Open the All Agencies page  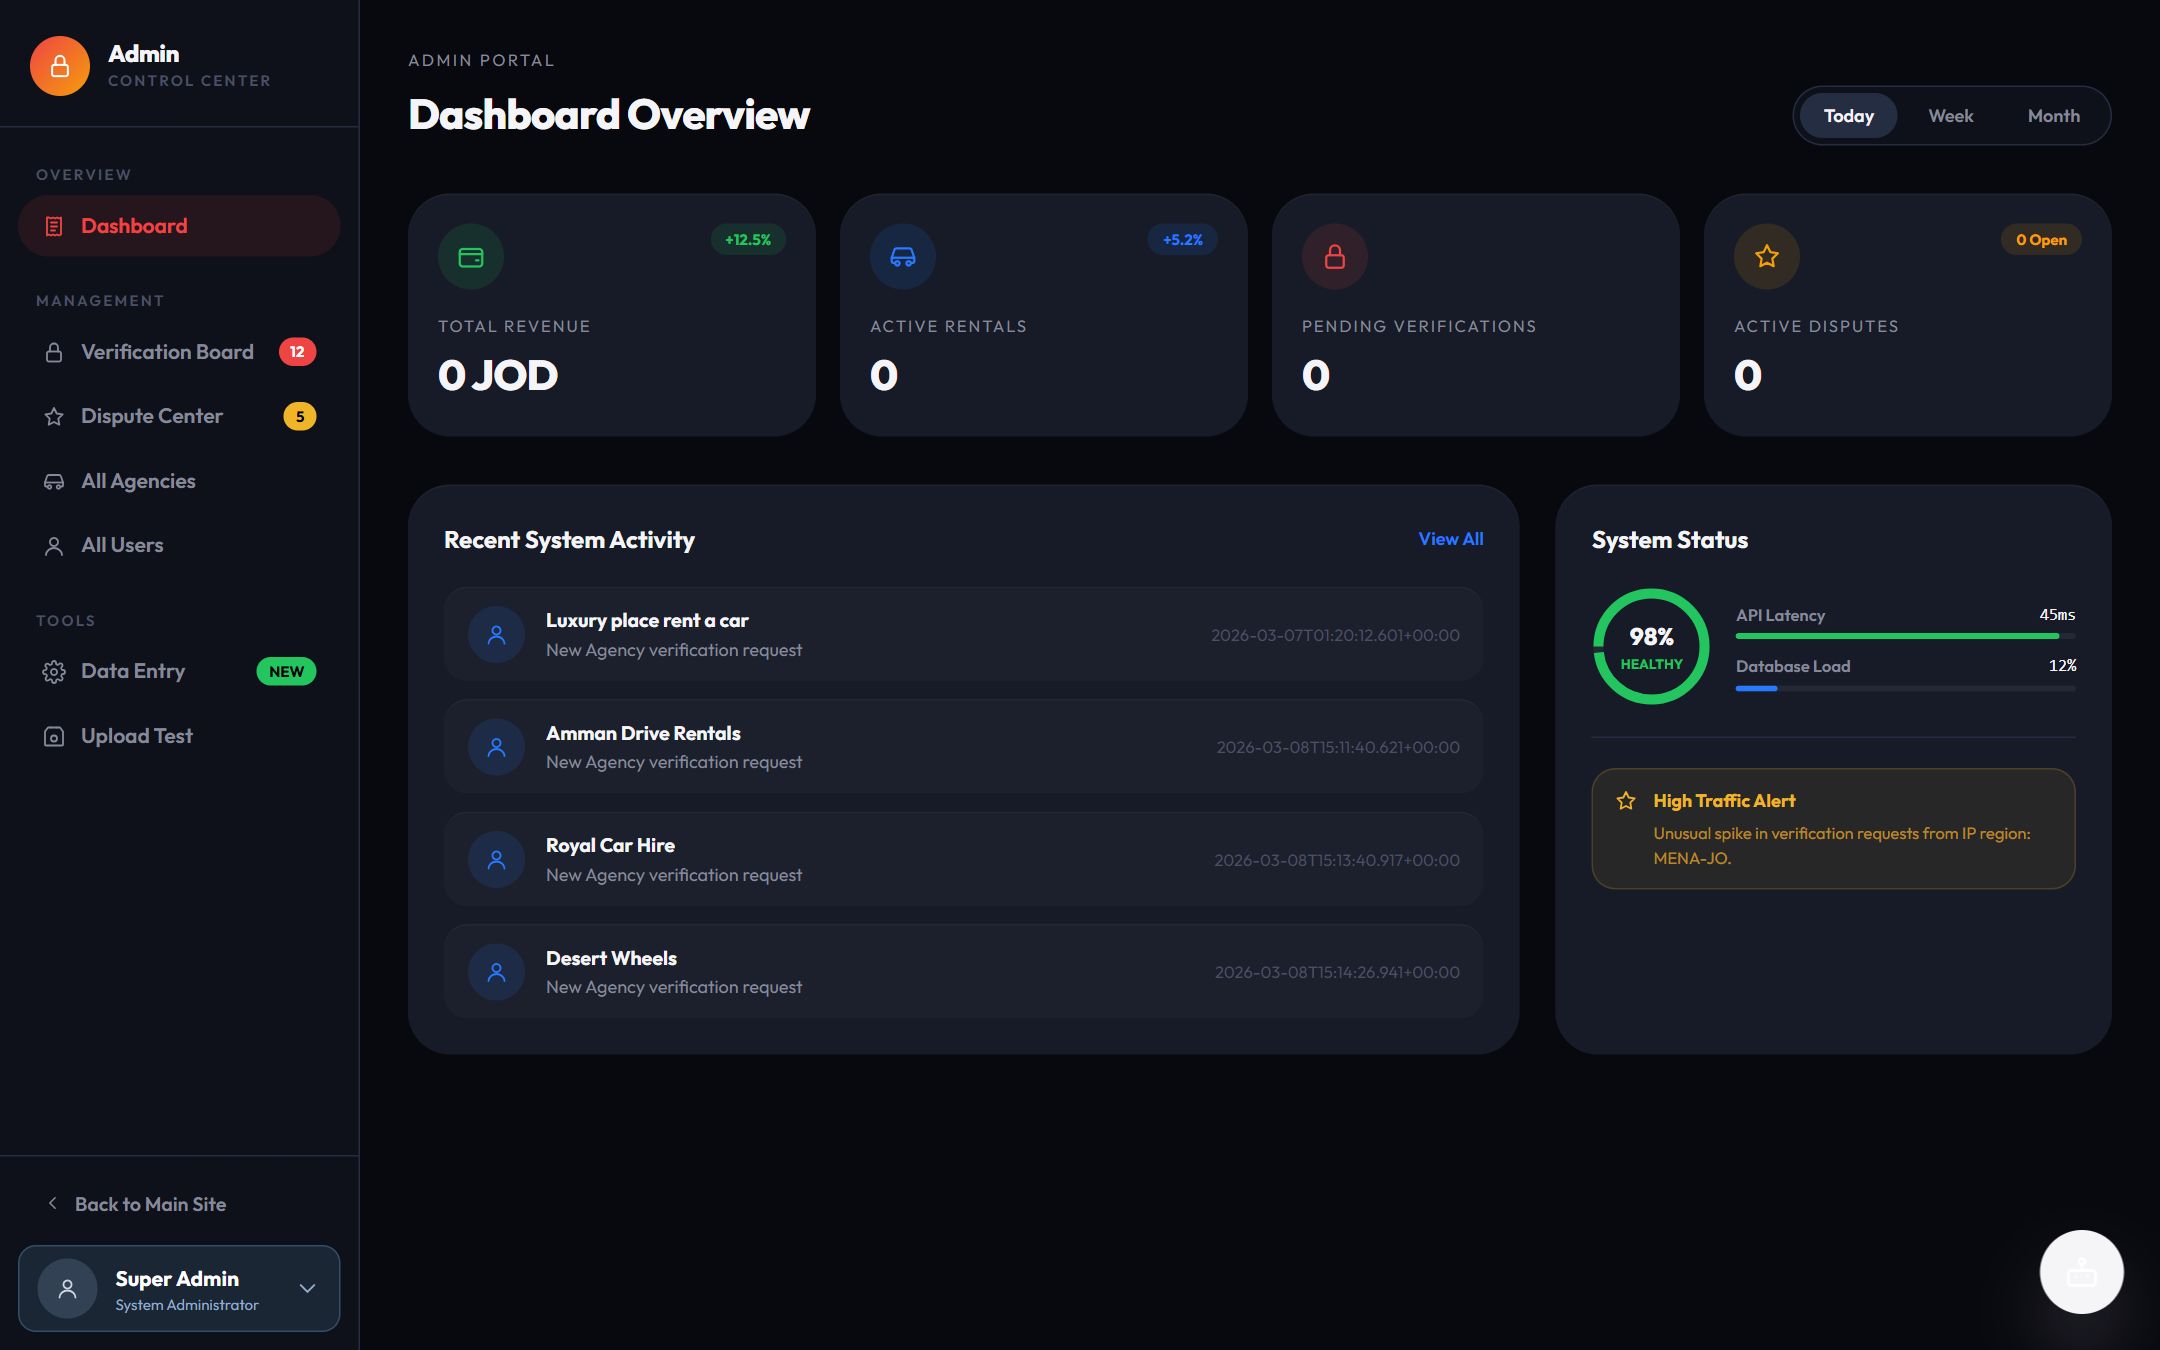point(179,481)
